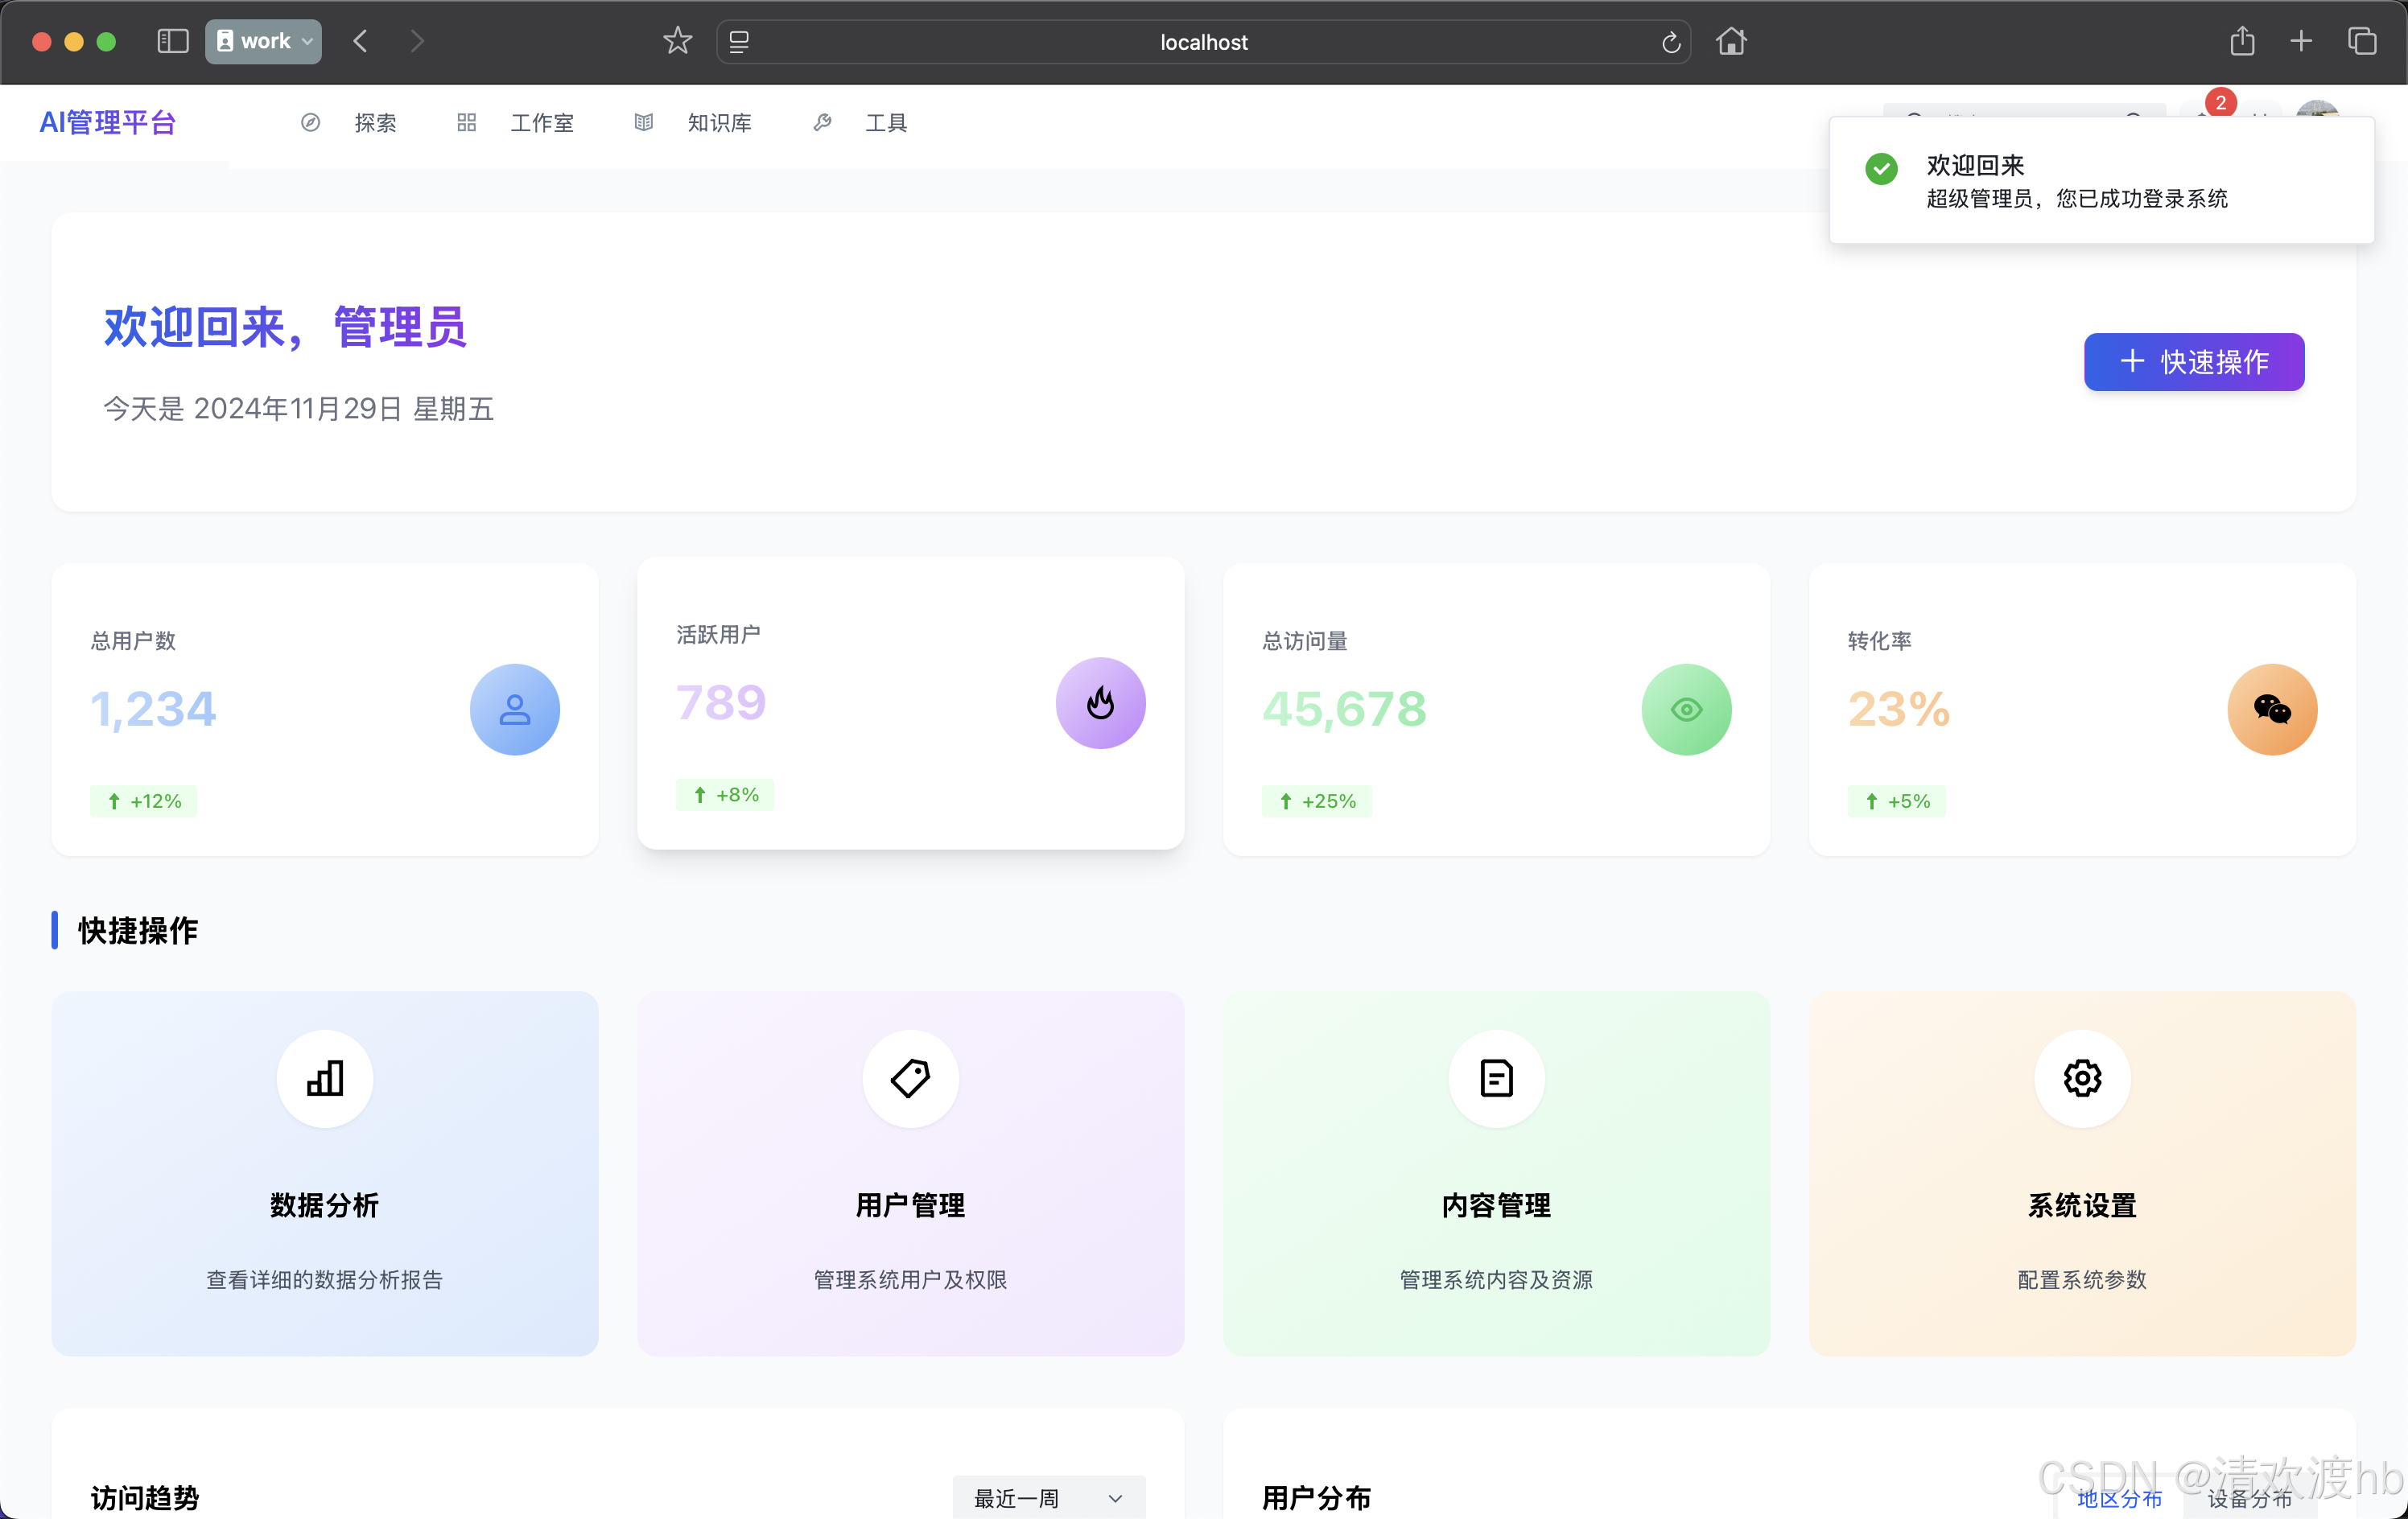Open the work profile dropdown
Image resolution: width=2408 pixels, height=1519 pixels.
(264, 41)
